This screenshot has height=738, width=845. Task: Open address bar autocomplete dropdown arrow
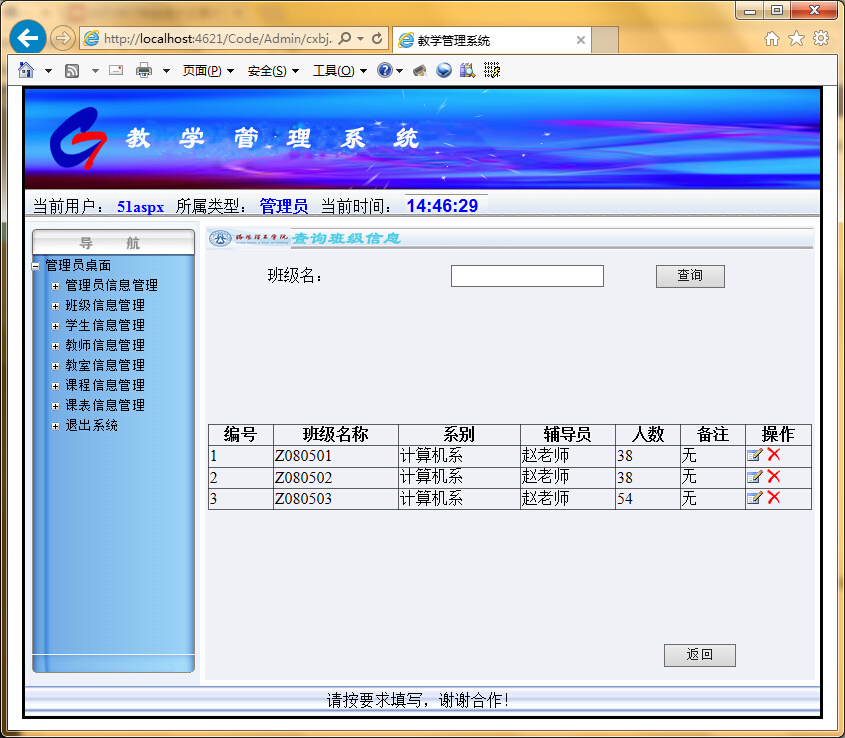pos(361,38)
